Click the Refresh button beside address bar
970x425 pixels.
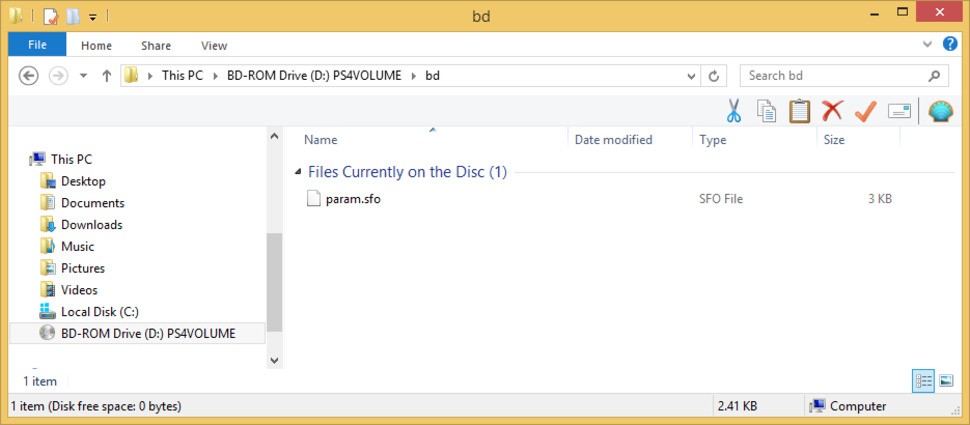(714, 76)
